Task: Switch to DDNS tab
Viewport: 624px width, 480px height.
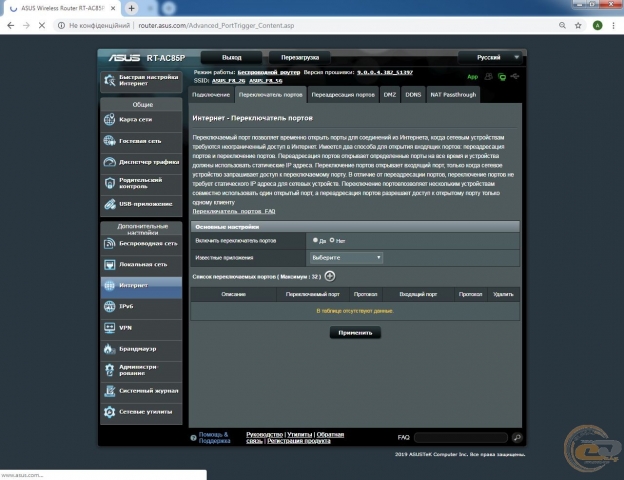Action: (x=413, y=95)
